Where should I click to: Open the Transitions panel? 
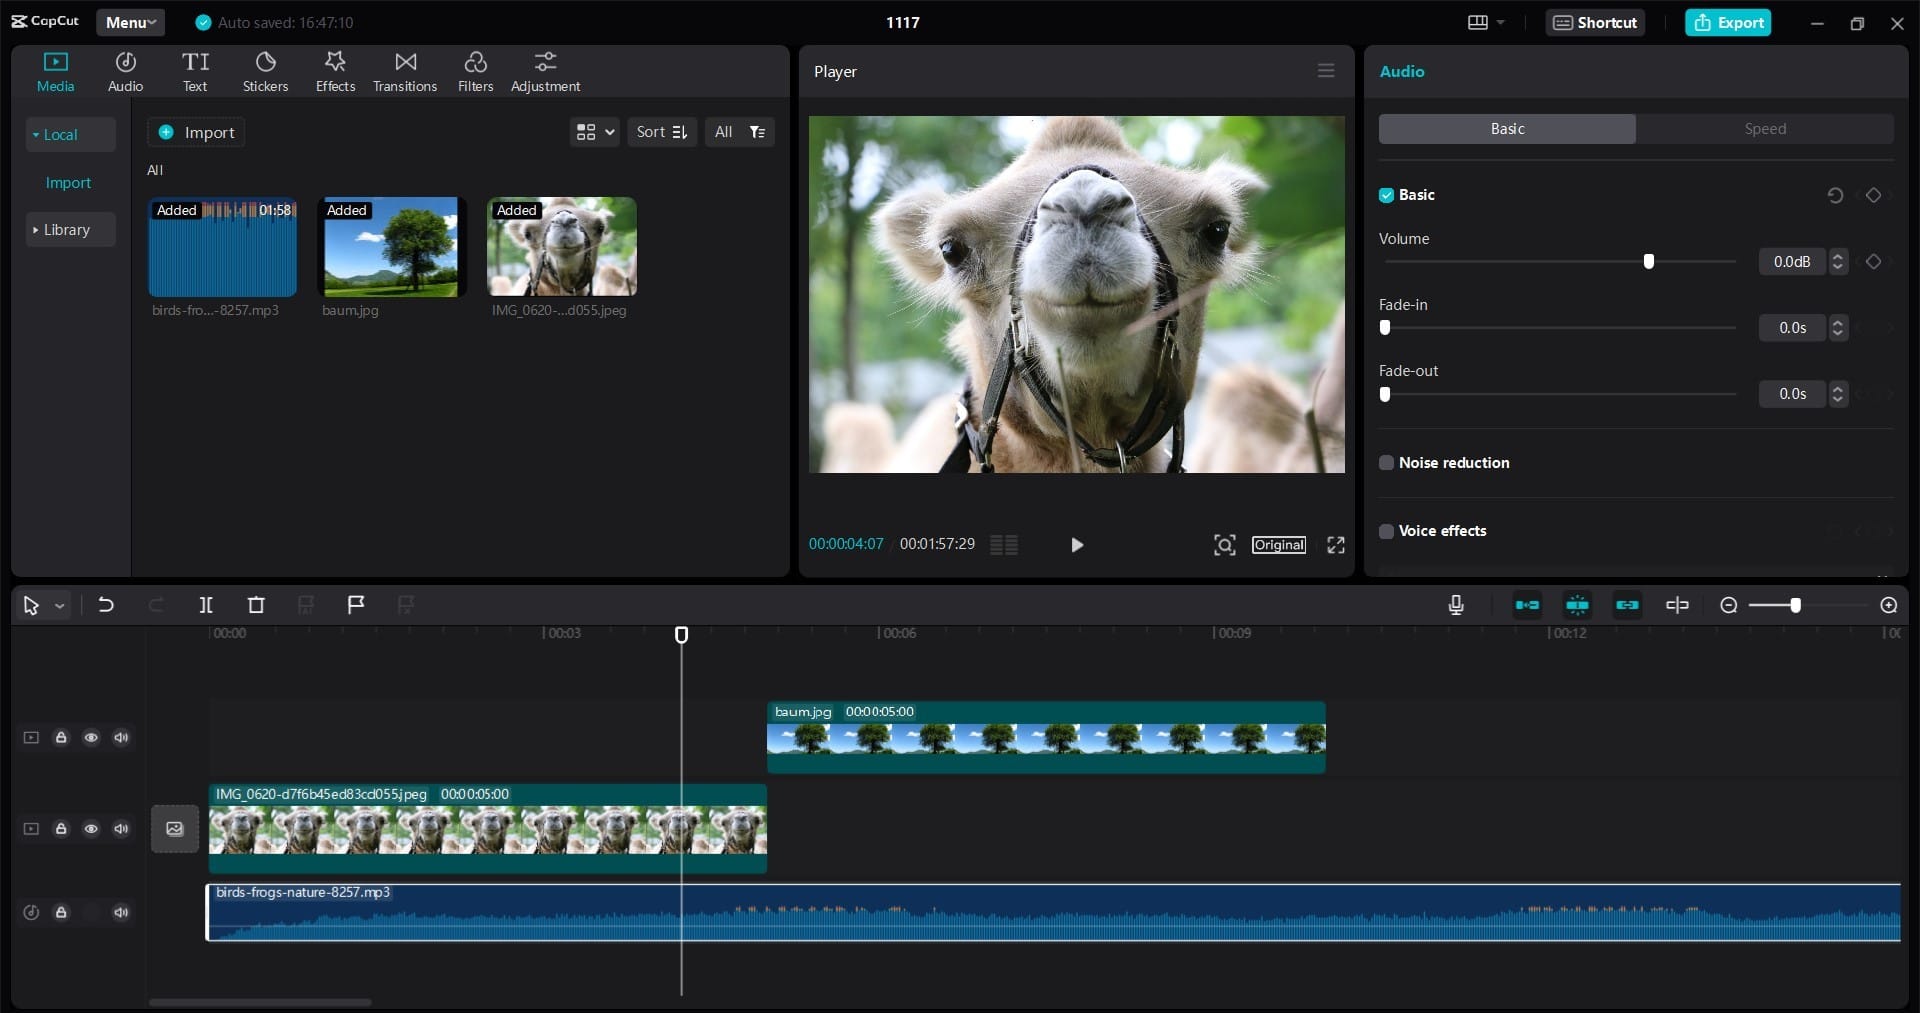tap(405, 72)
